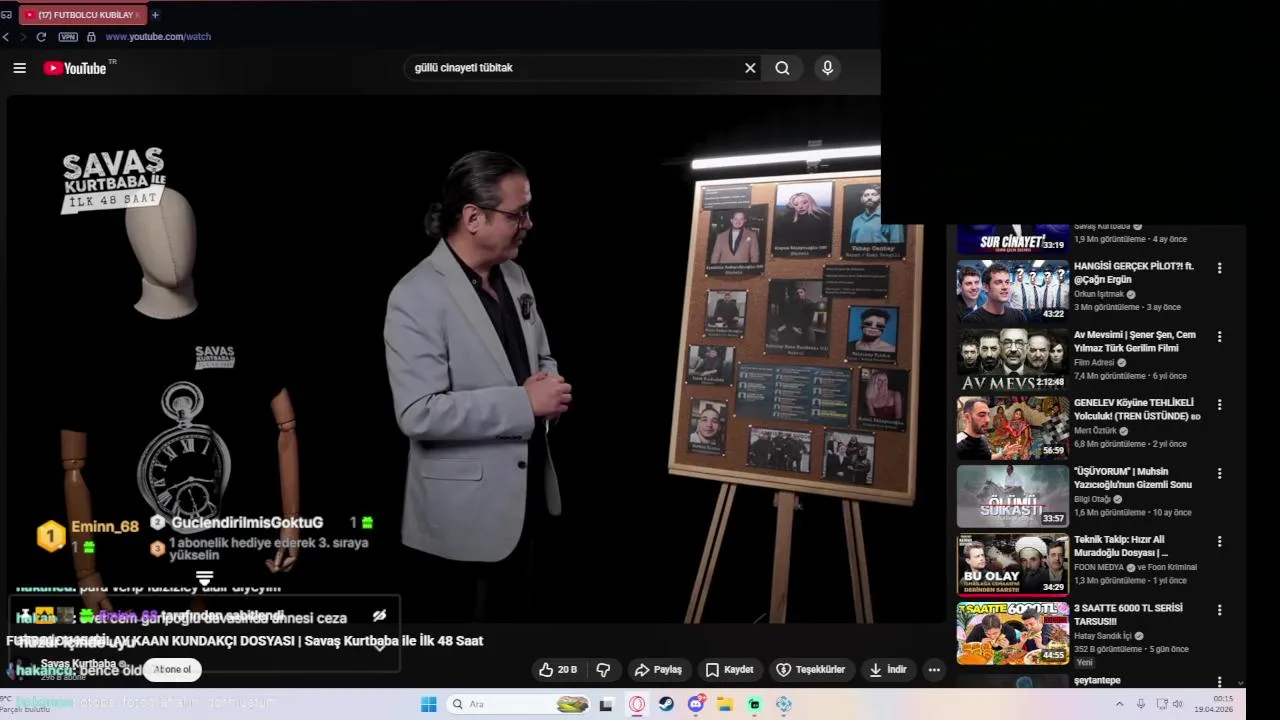Go to YouTube home via logo

pos(76,68)
